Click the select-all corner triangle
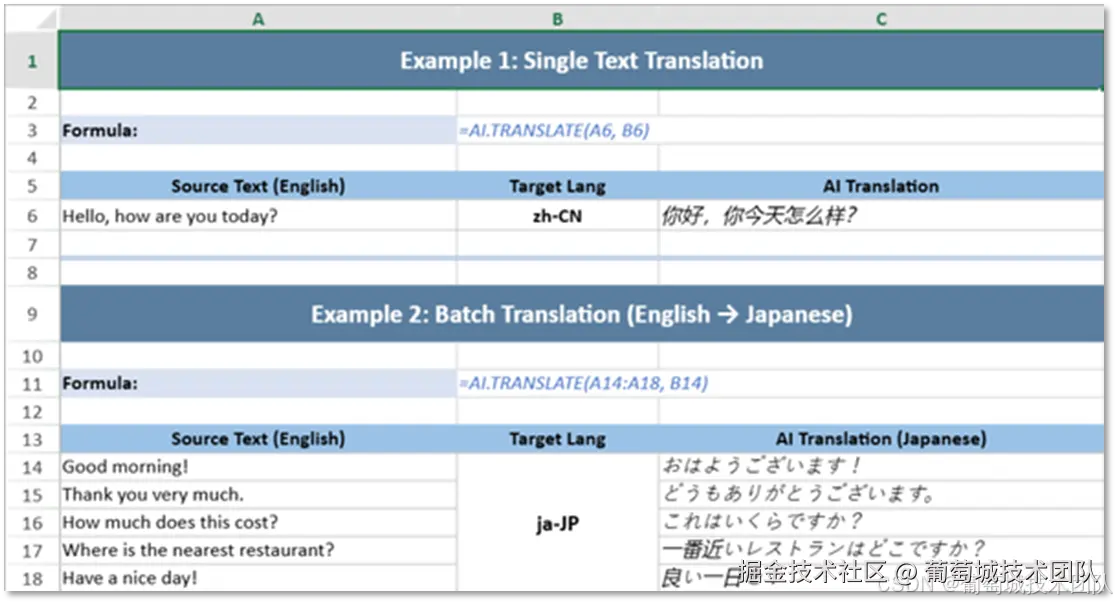 pyautogui.click(x=46, y=19)
